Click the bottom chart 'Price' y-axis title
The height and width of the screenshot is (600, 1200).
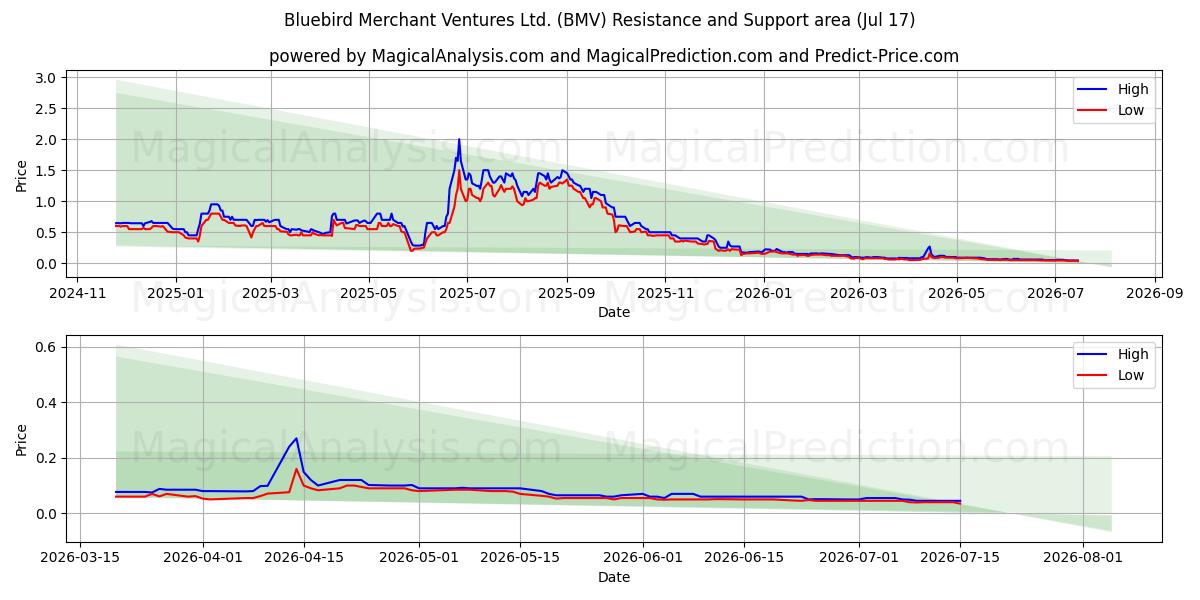(21, 439)
